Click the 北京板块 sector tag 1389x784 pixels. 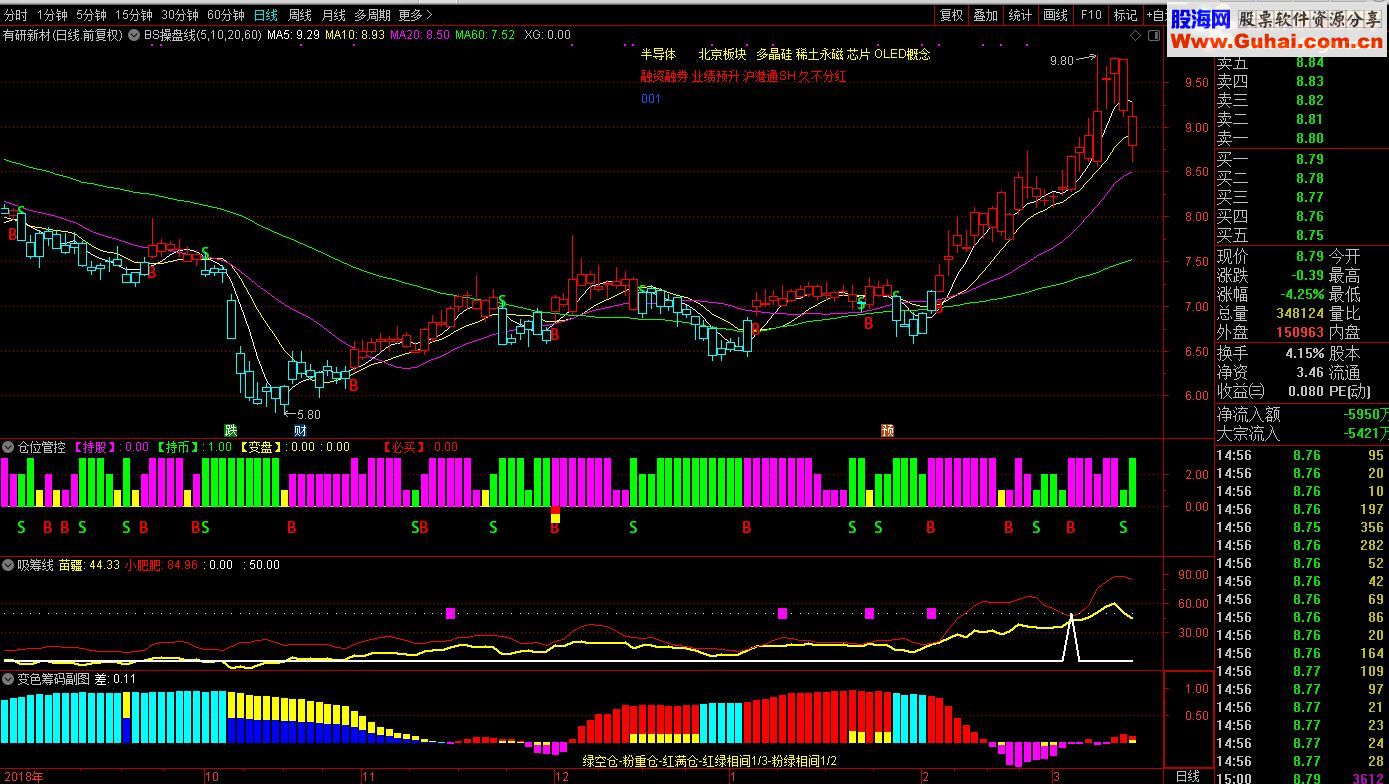coord(722,54)
